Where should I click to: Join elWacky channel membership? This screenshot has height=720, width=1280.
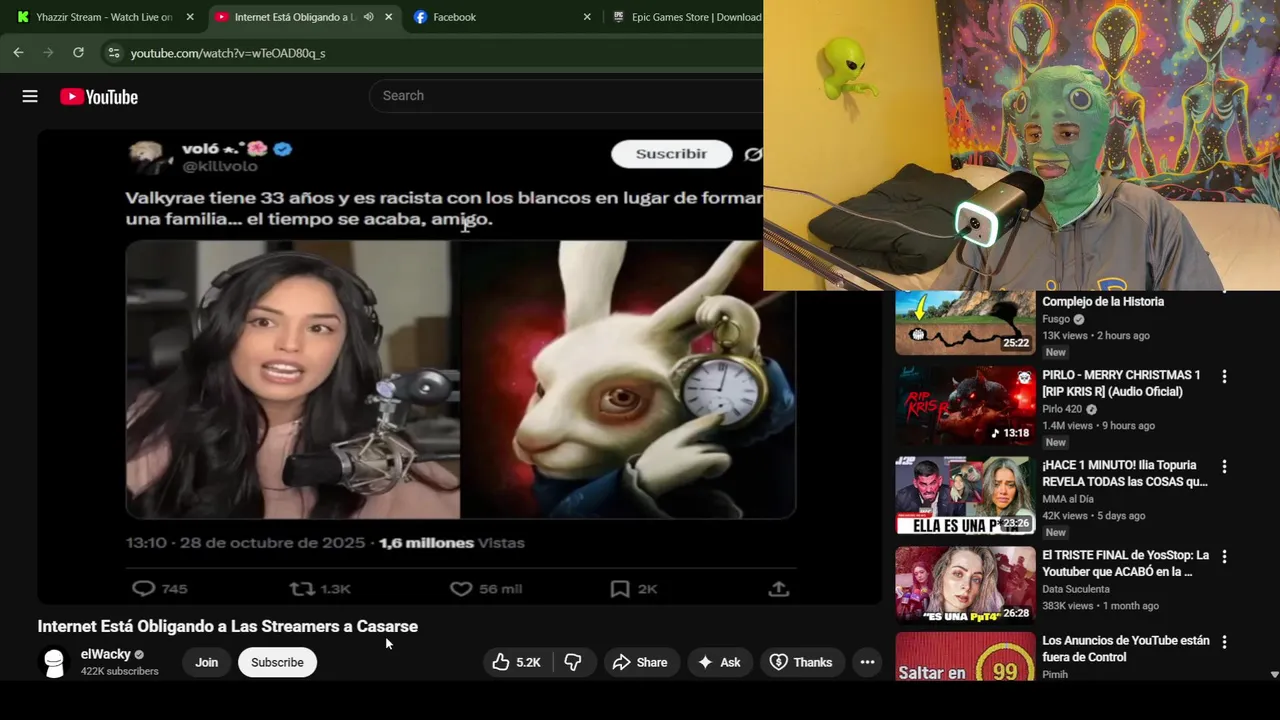pos(207,662)
